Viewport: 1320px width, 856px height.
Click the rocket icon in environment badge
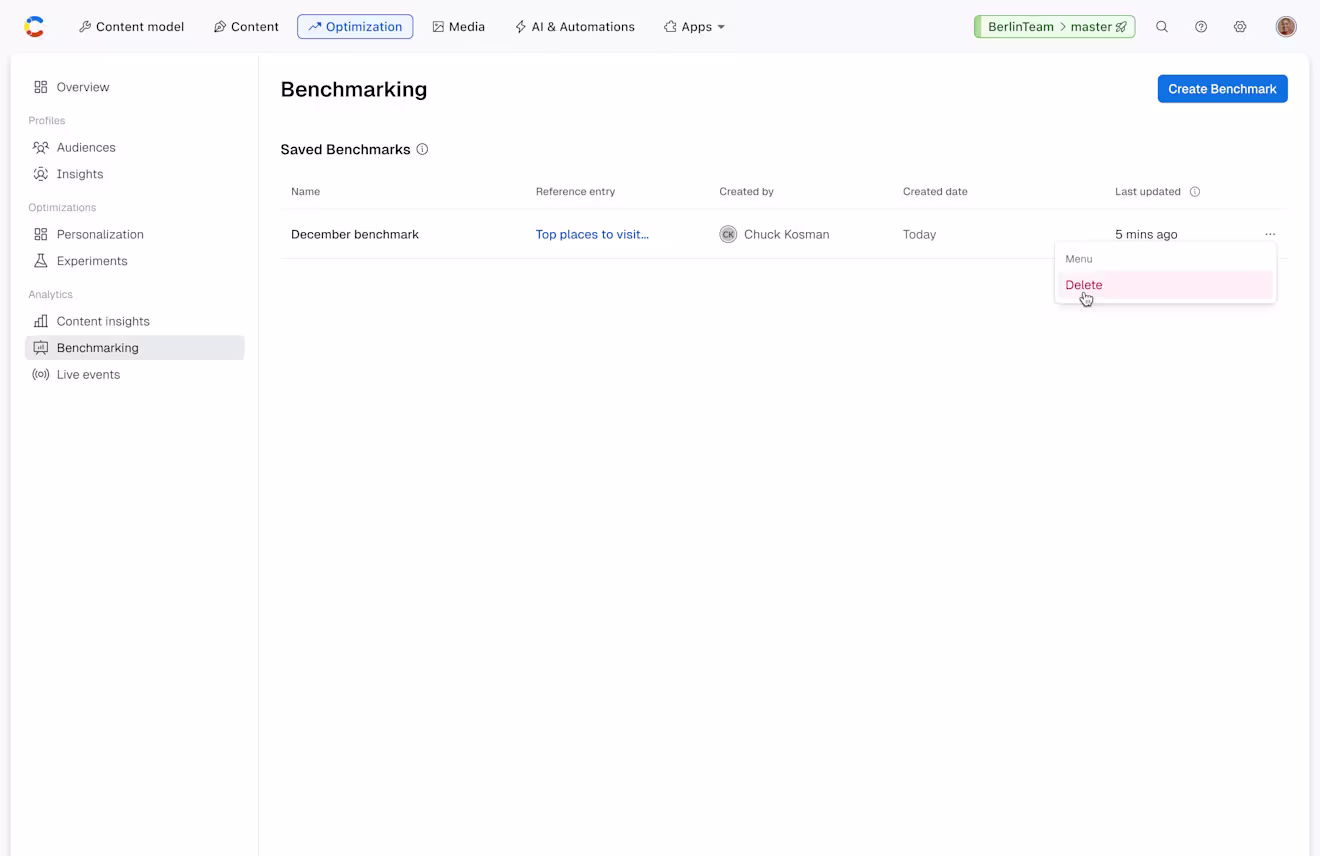point(1122,27)
